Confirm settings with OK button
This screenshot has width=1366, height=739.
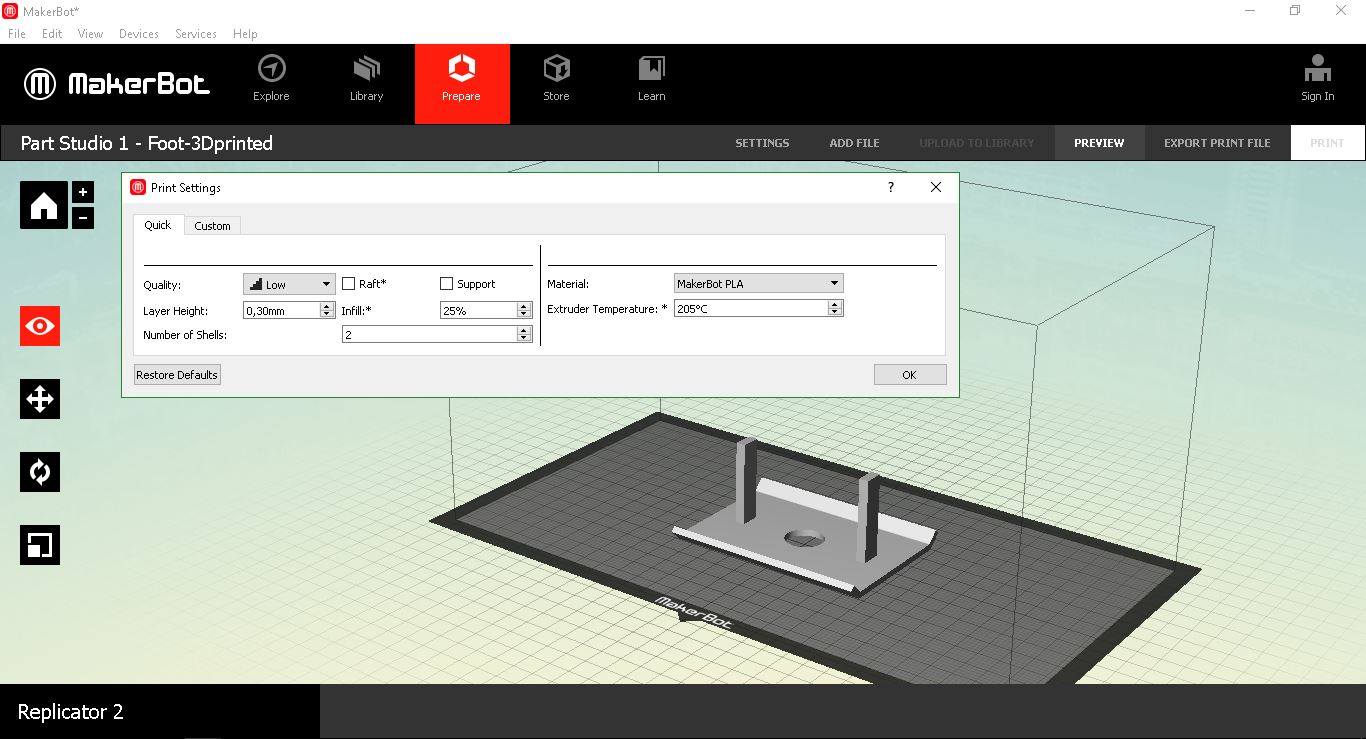click(x=909, y=375)
